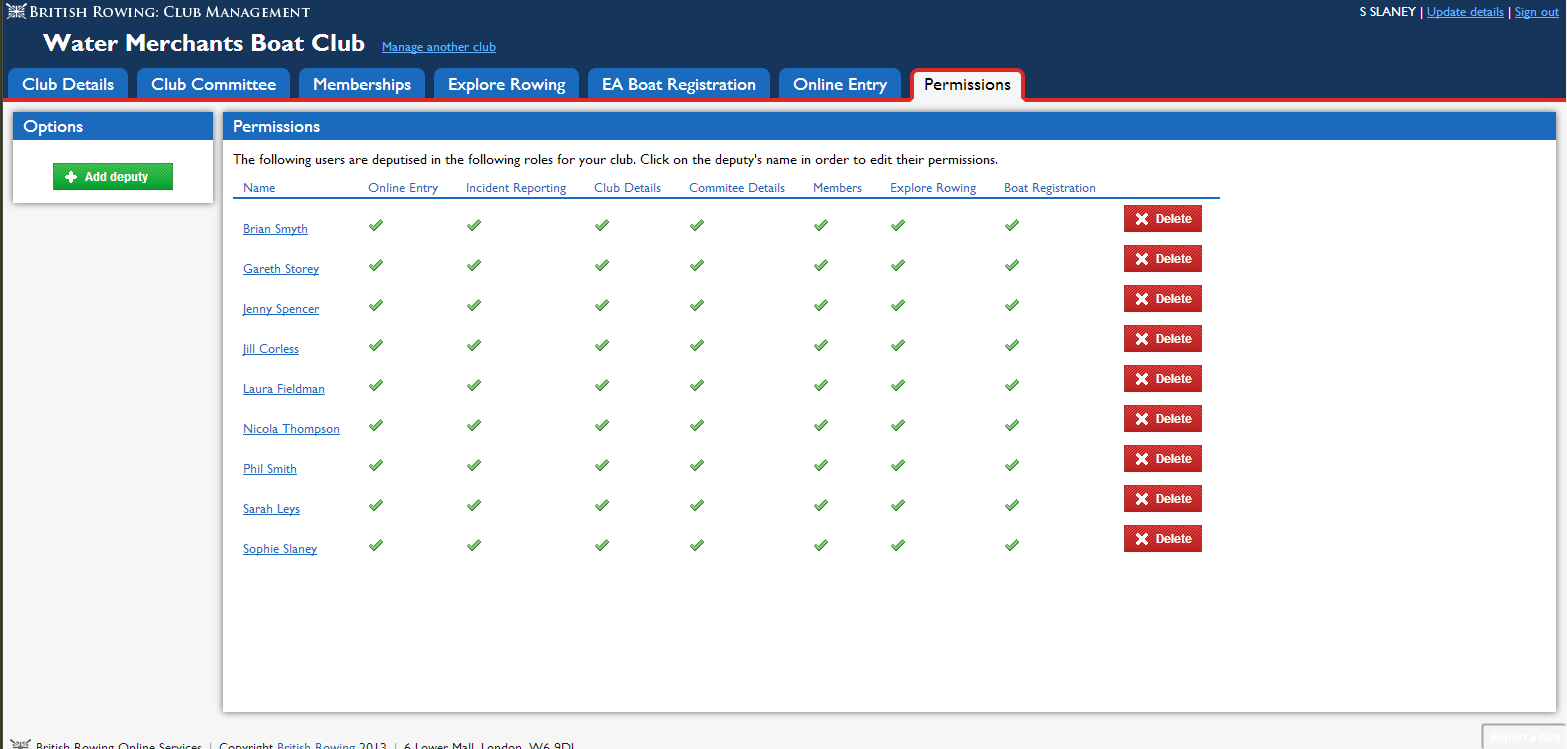This screenshot has width=1567, height=749.
Task: Delete the Jill Corless row
Action: 1162,339
